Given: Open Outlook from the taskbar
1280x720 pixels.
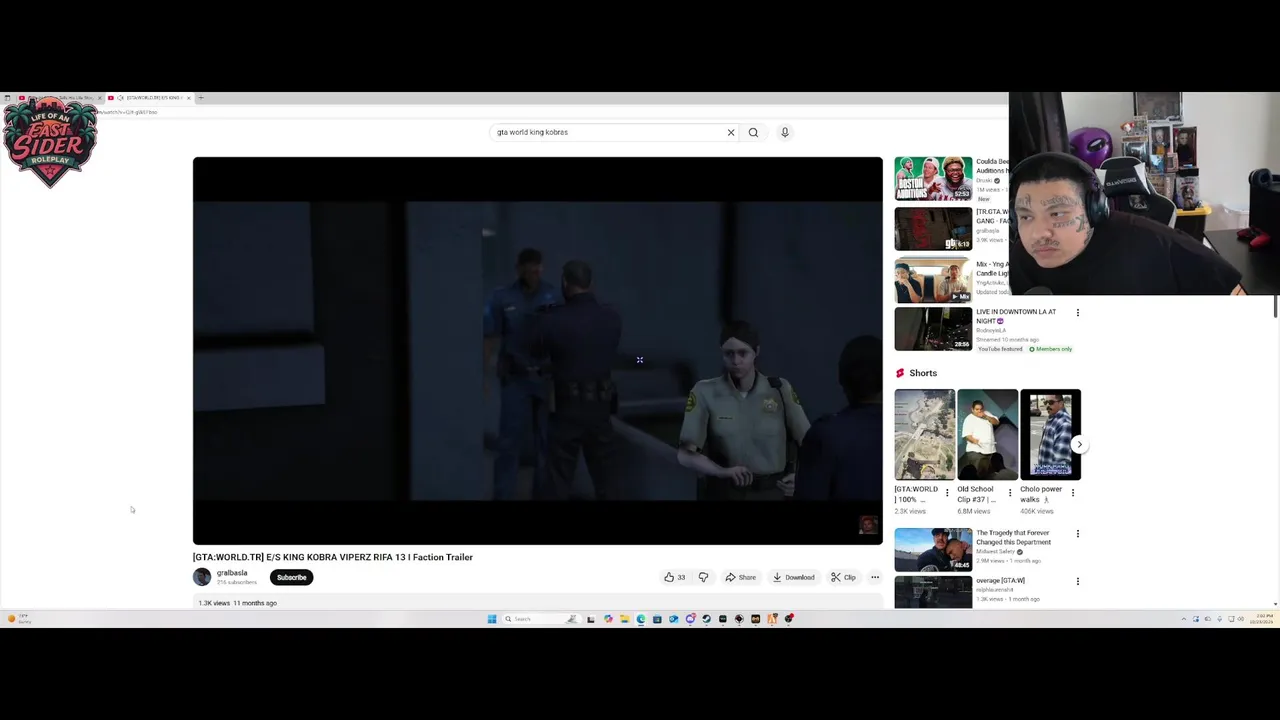Looking at the screenshot, I should [674, 619].
